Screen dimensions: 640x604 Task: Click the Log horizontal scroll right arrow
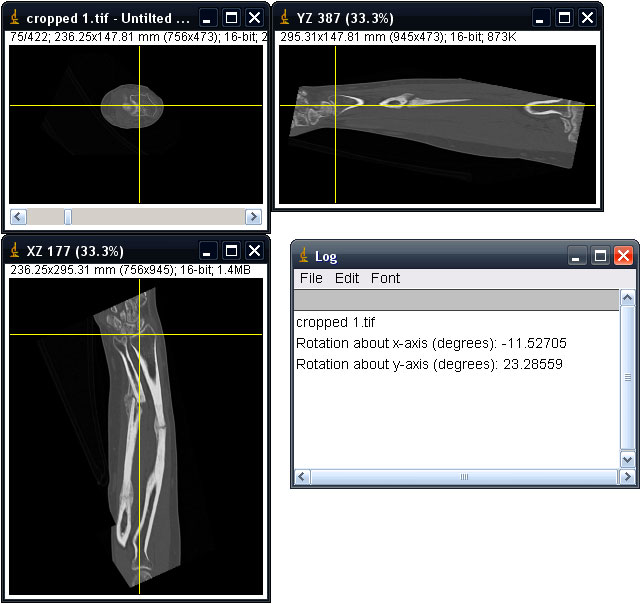click(x=627, y=477)
